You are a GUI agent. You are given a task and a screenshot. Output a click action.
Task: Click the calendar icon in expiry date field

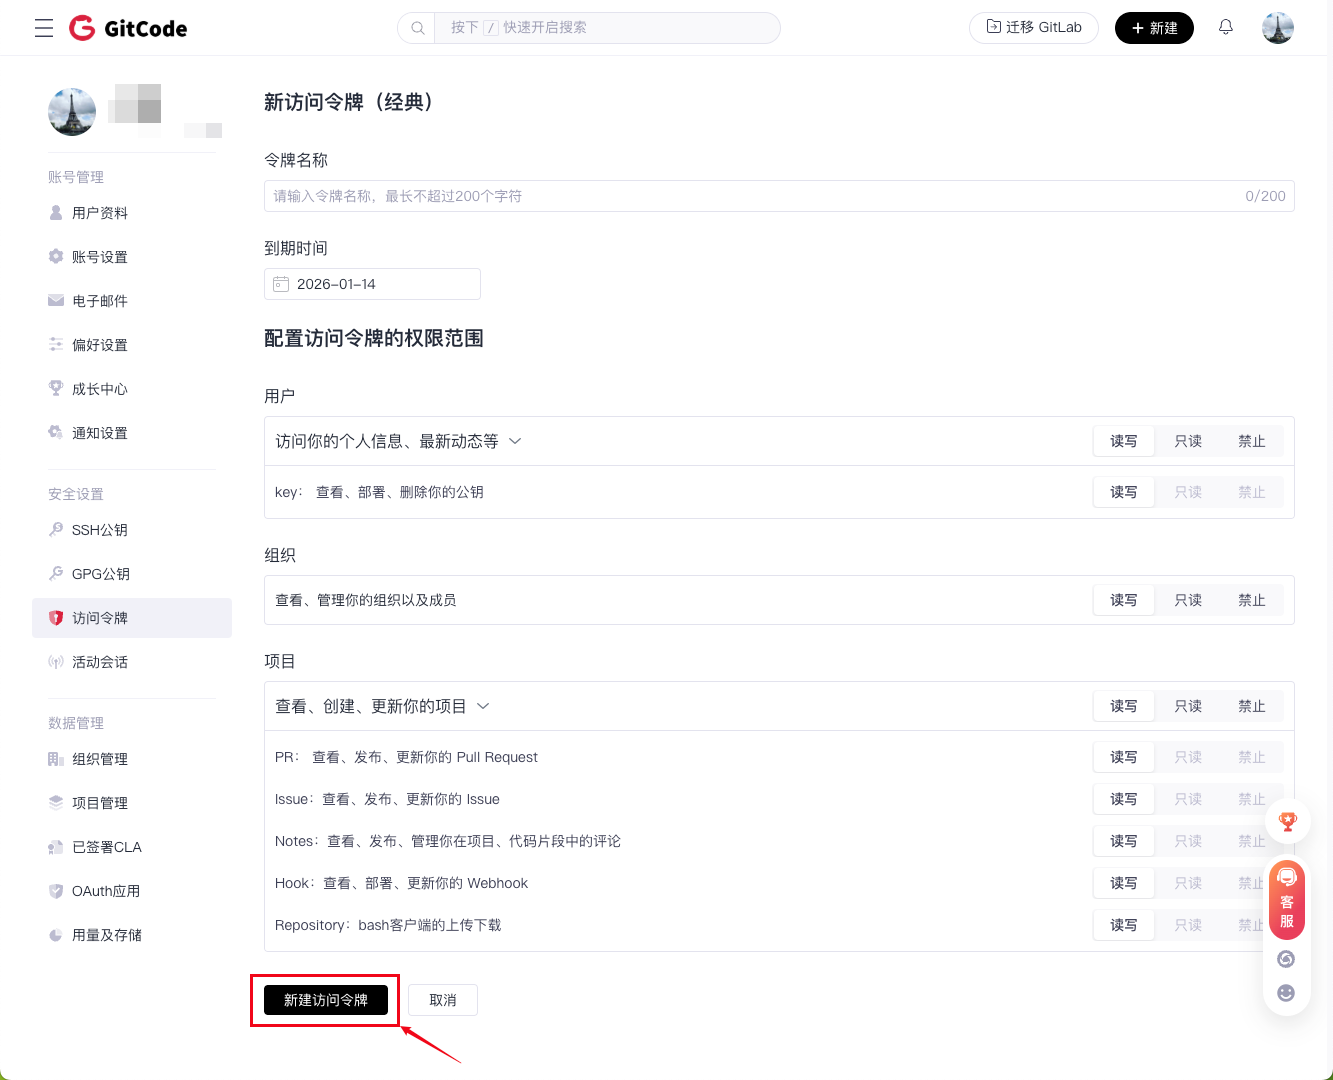281,284
